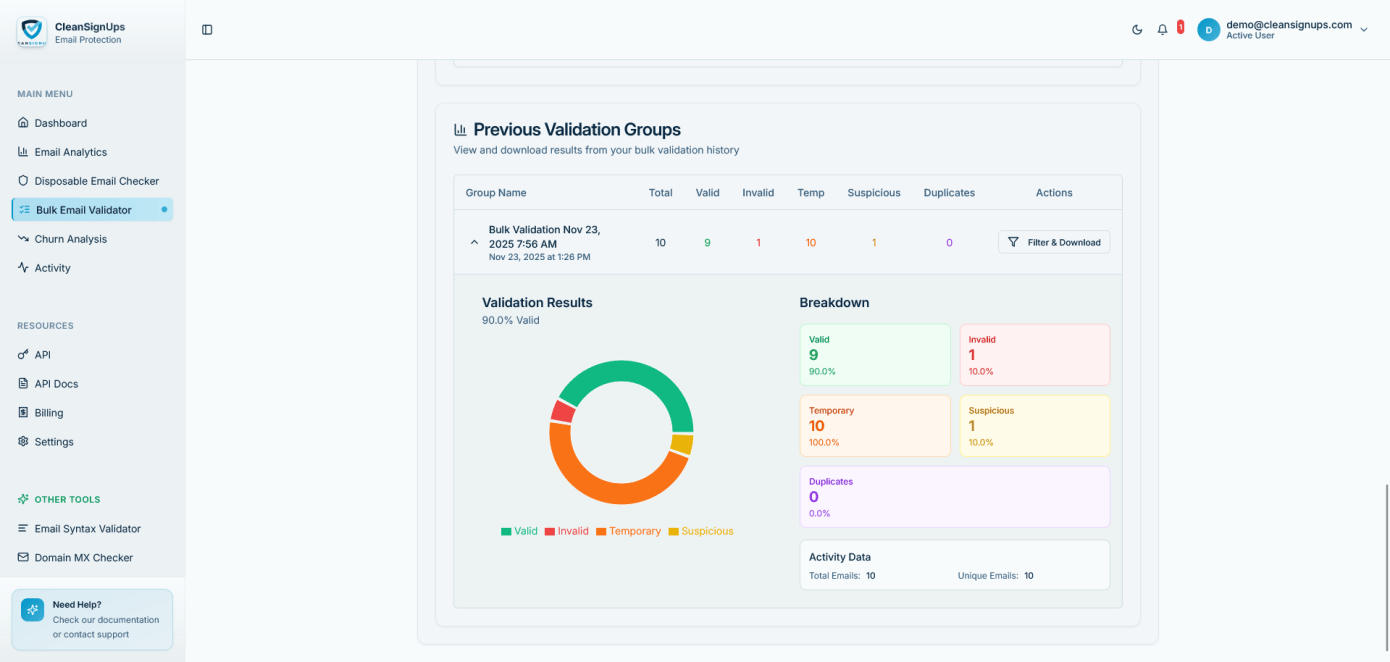Click the API key icon
The image size is (1390, 662).
pyautogui.click(x=24, y=355)
